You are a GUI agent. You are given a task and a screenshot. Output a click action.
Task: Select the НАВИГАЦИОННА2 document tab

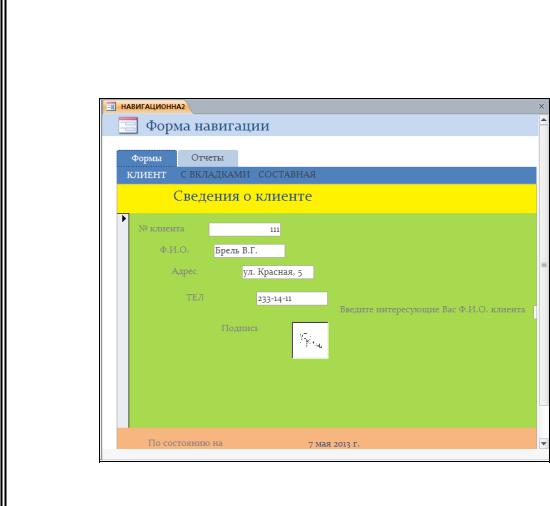pos(147,106)
